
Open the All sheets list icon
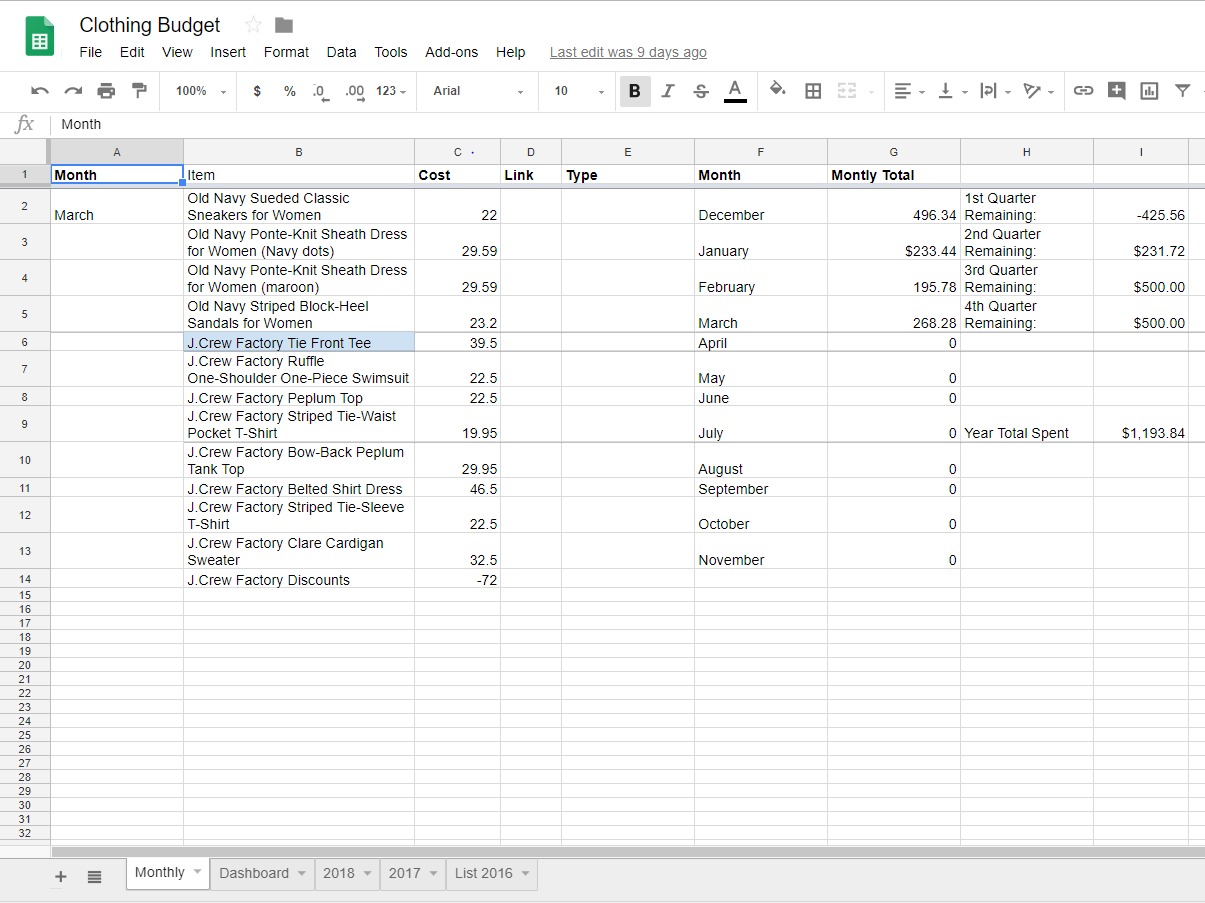pos(94,876)
